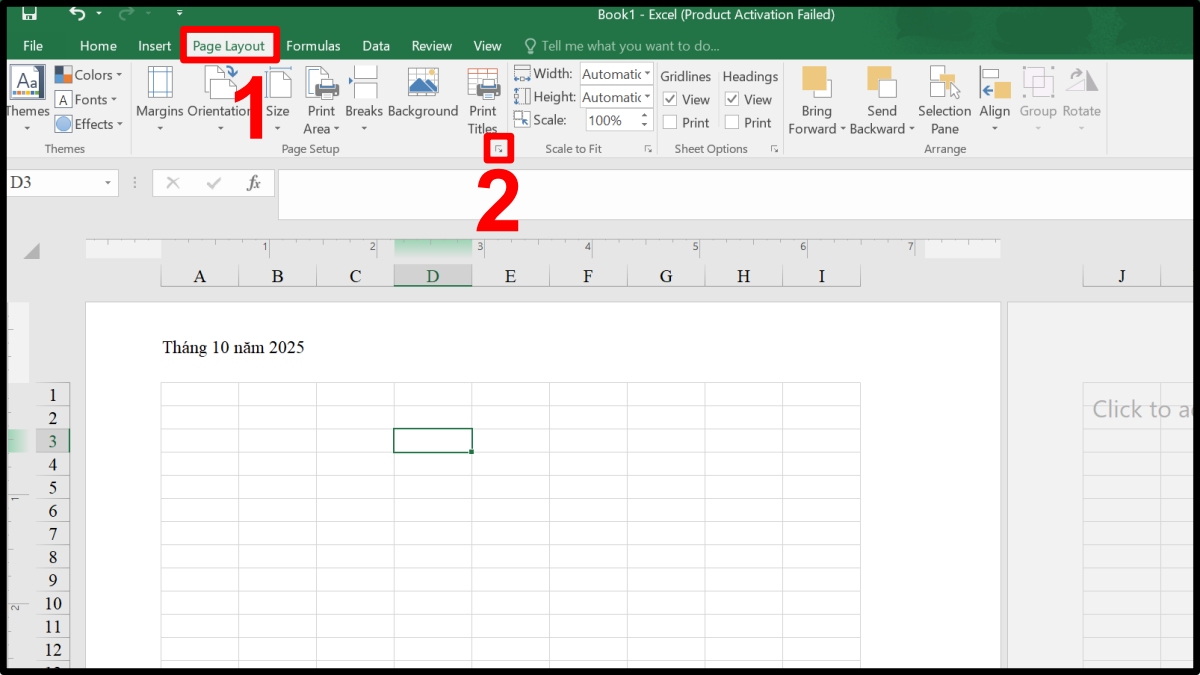The height and width of the screenshot is (675, 1200).
Task: Increase Scale using the stepper arrow
Action: [643, 114]
